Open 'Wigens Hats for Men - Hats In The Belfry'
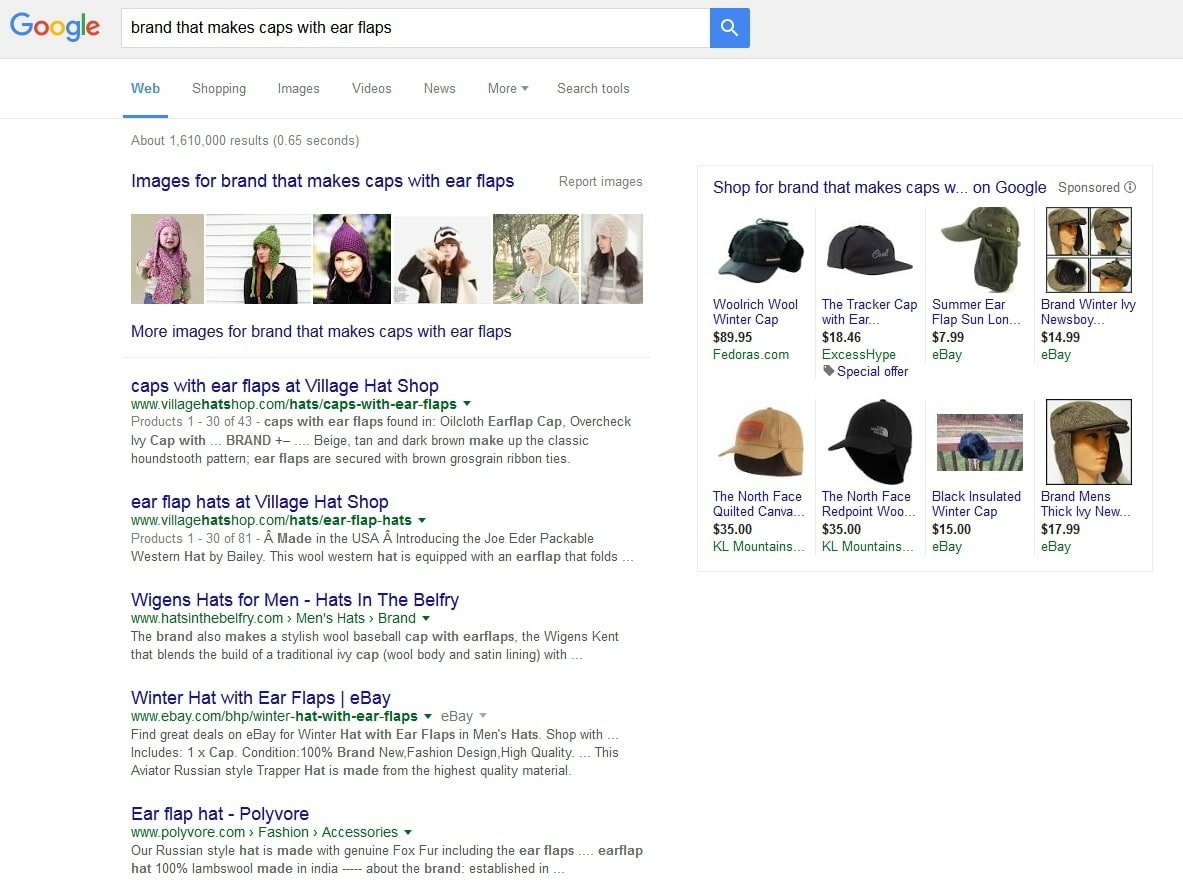The width and height of the screenshot is (1183, 884). coord(294,600)
